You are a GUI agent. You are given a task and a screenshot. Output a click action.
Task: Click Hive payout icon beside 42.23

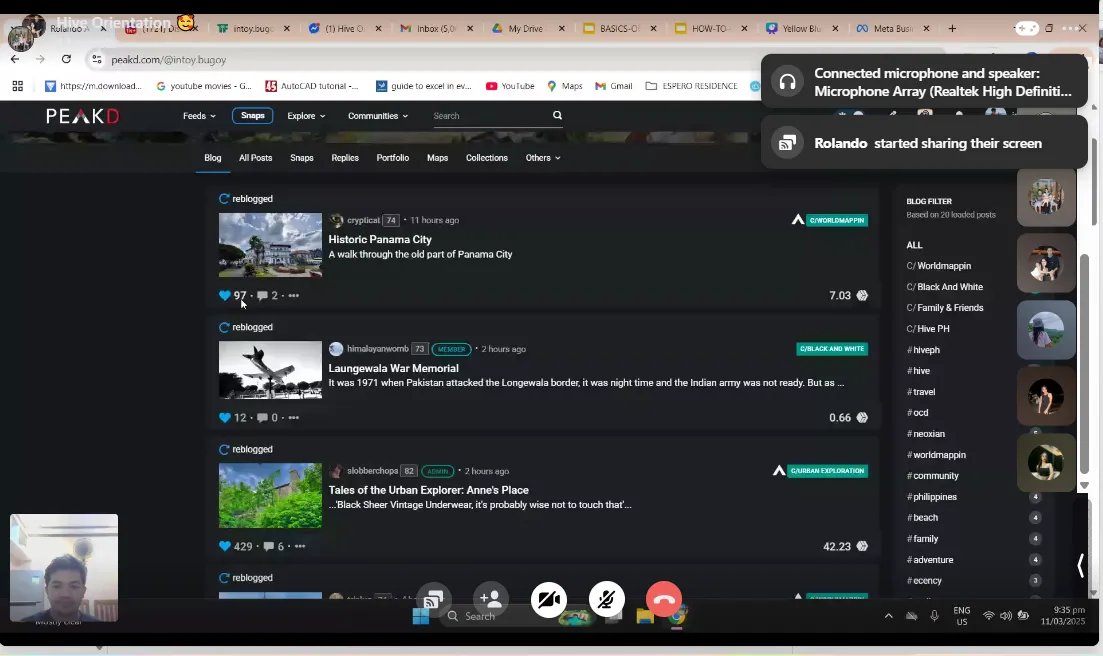[x=862, y=546]
